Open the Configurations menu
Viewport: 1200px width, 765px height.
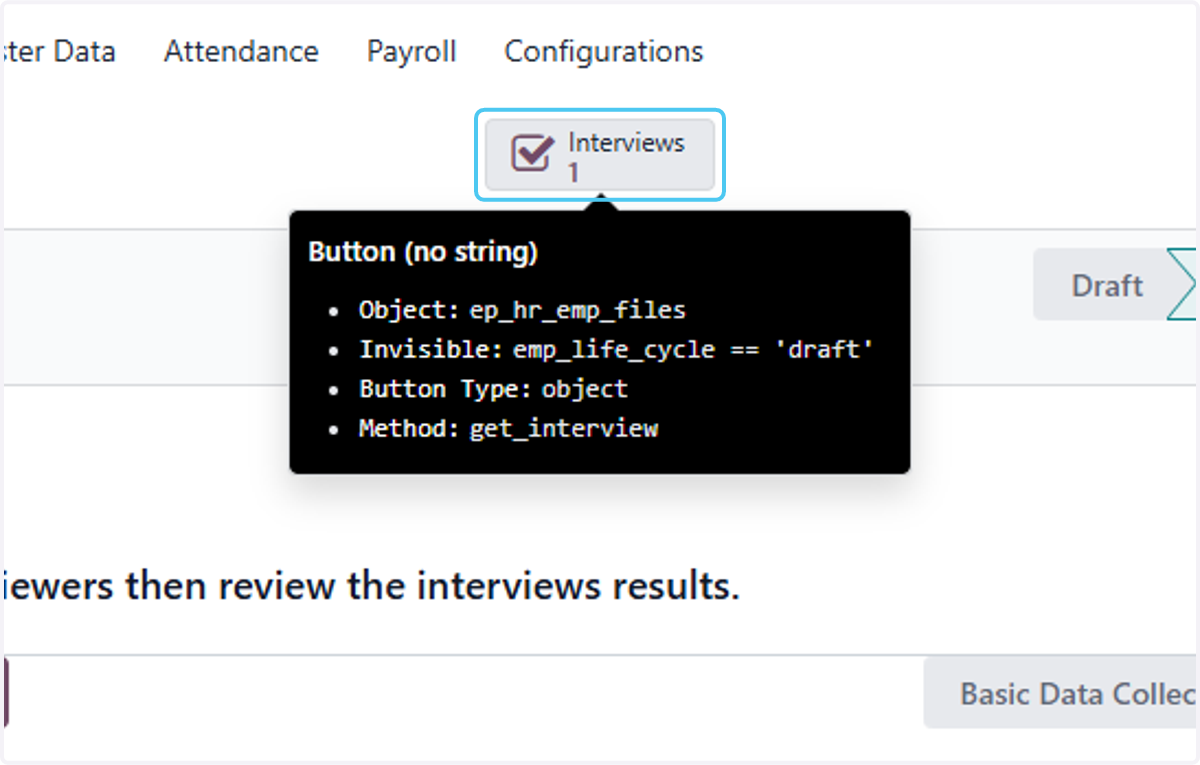point(603,51)
